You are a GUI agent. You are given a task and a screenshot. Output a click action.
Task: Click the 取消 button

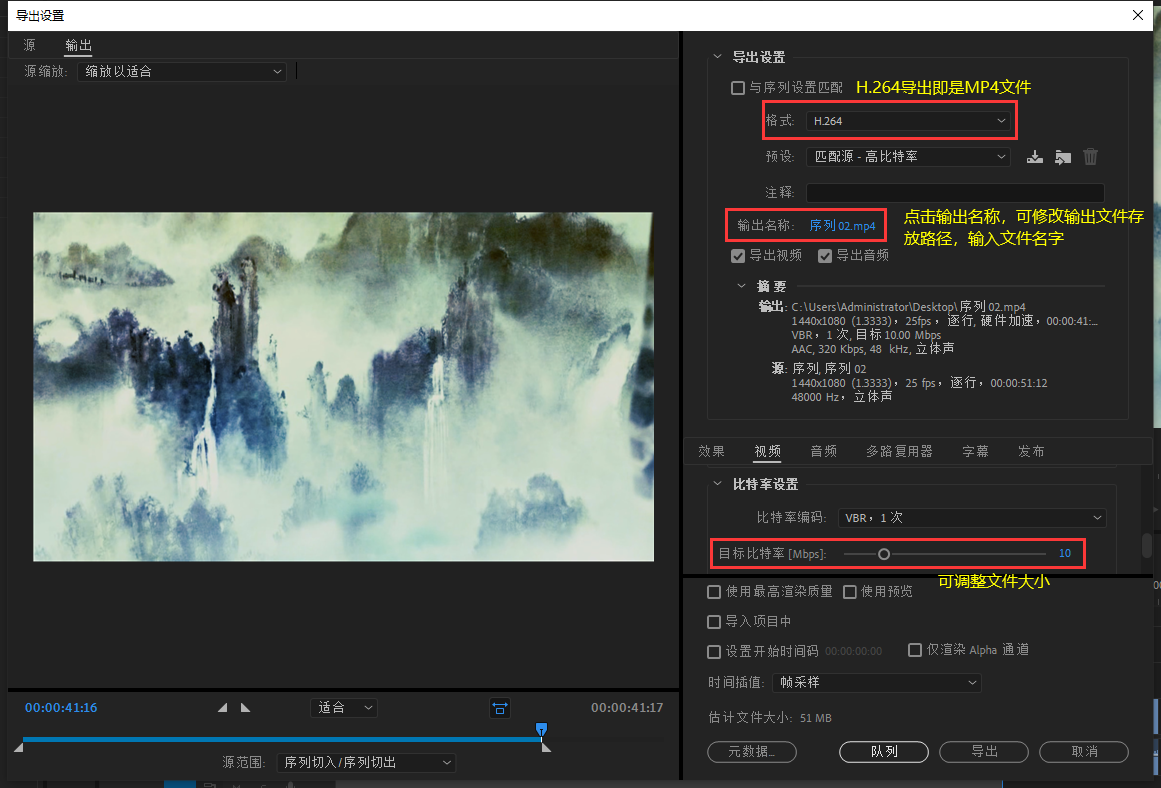tap(1084, 752)
